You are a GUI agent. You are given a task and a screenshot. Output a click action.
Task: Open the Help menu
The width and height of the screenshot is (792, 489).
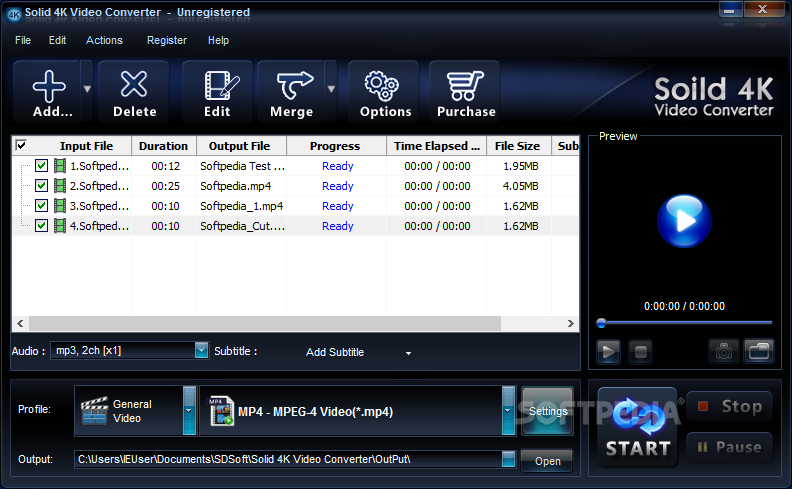pyautogui.click(x=218, y=40)
